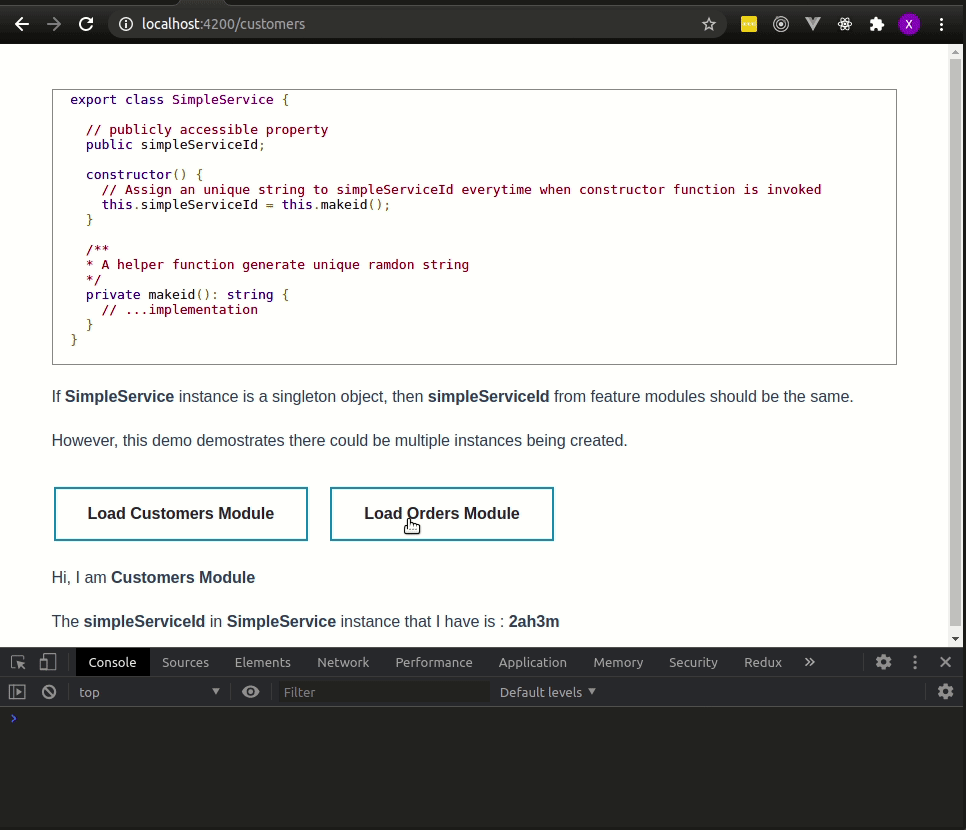966x830 pixels.
Task: Open the Default levels dropdown
Action: coord(546,691)
